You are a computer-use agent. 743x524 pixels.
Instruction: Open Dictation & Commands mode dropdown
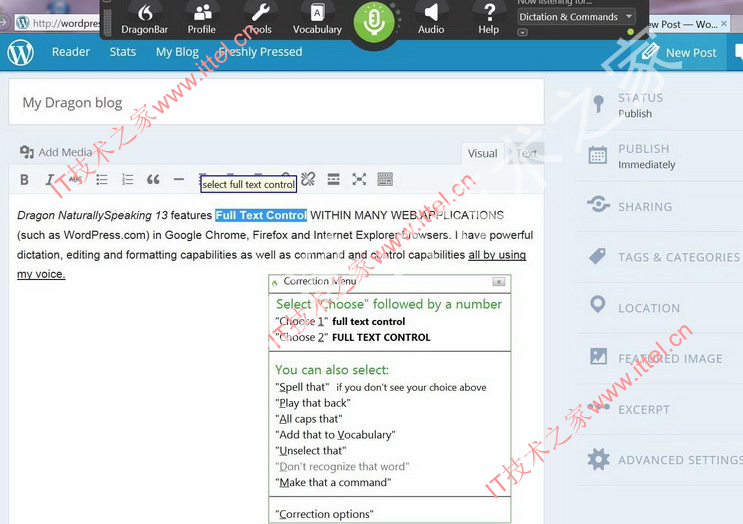pyautogui.click(x=576, y=17)
